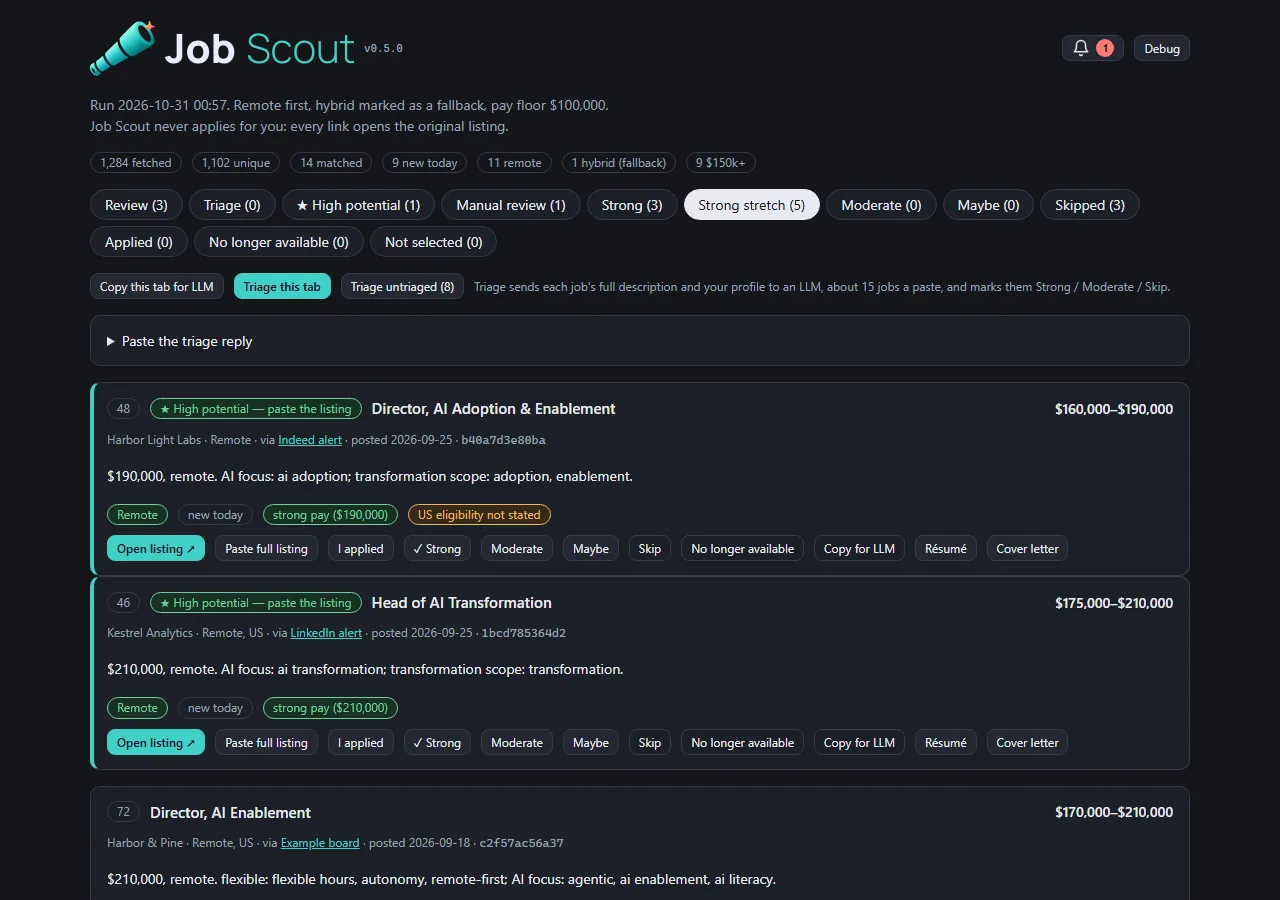Go to the Strong (3) tab
This screenshot has height=900, width=1280.
[x=632, y=205]
